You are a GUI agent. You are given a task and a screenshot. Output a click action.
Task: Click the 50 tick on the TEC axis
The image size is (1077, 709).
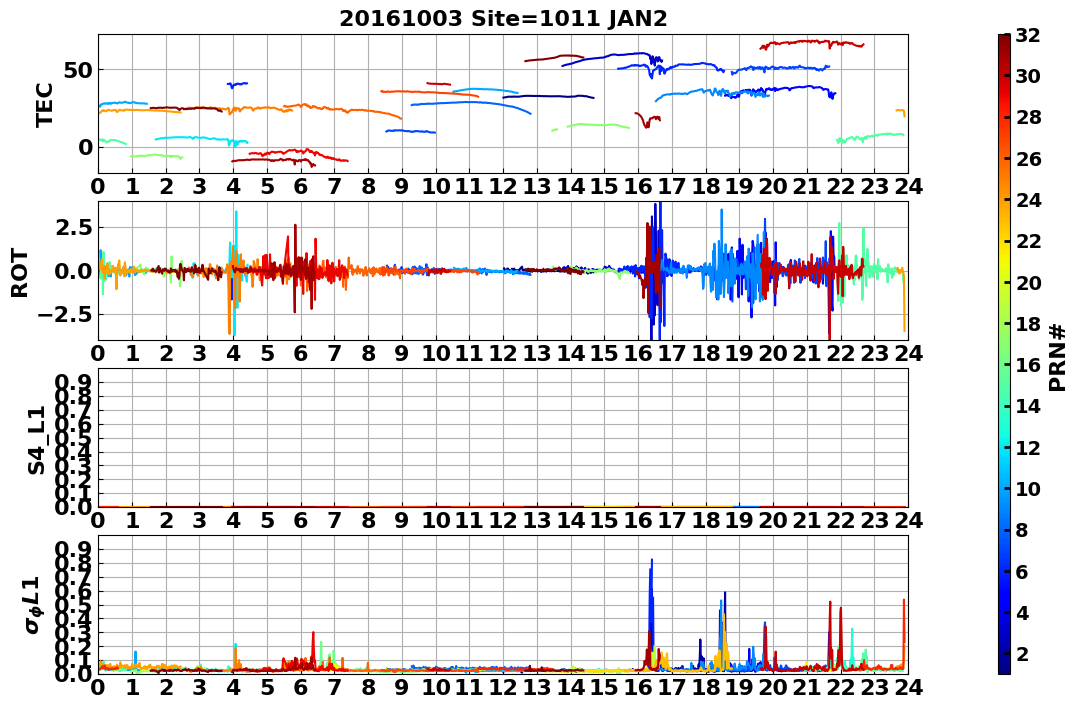[x=78, y=70]
